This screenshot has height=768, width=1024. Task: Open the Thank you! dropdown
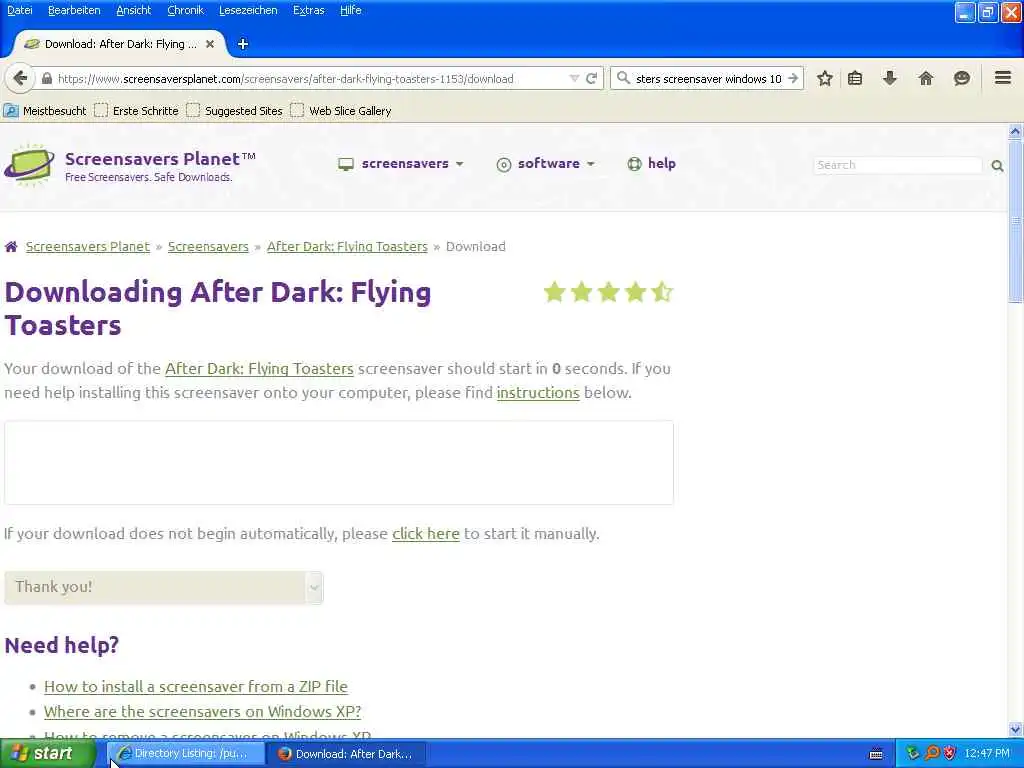(x=163, y=587)
